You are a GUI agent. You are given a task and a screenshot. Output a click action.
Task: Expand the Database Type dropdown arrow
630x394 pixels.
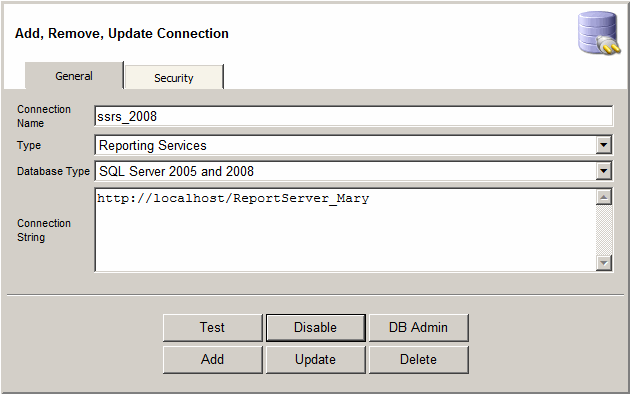point(603,171)
